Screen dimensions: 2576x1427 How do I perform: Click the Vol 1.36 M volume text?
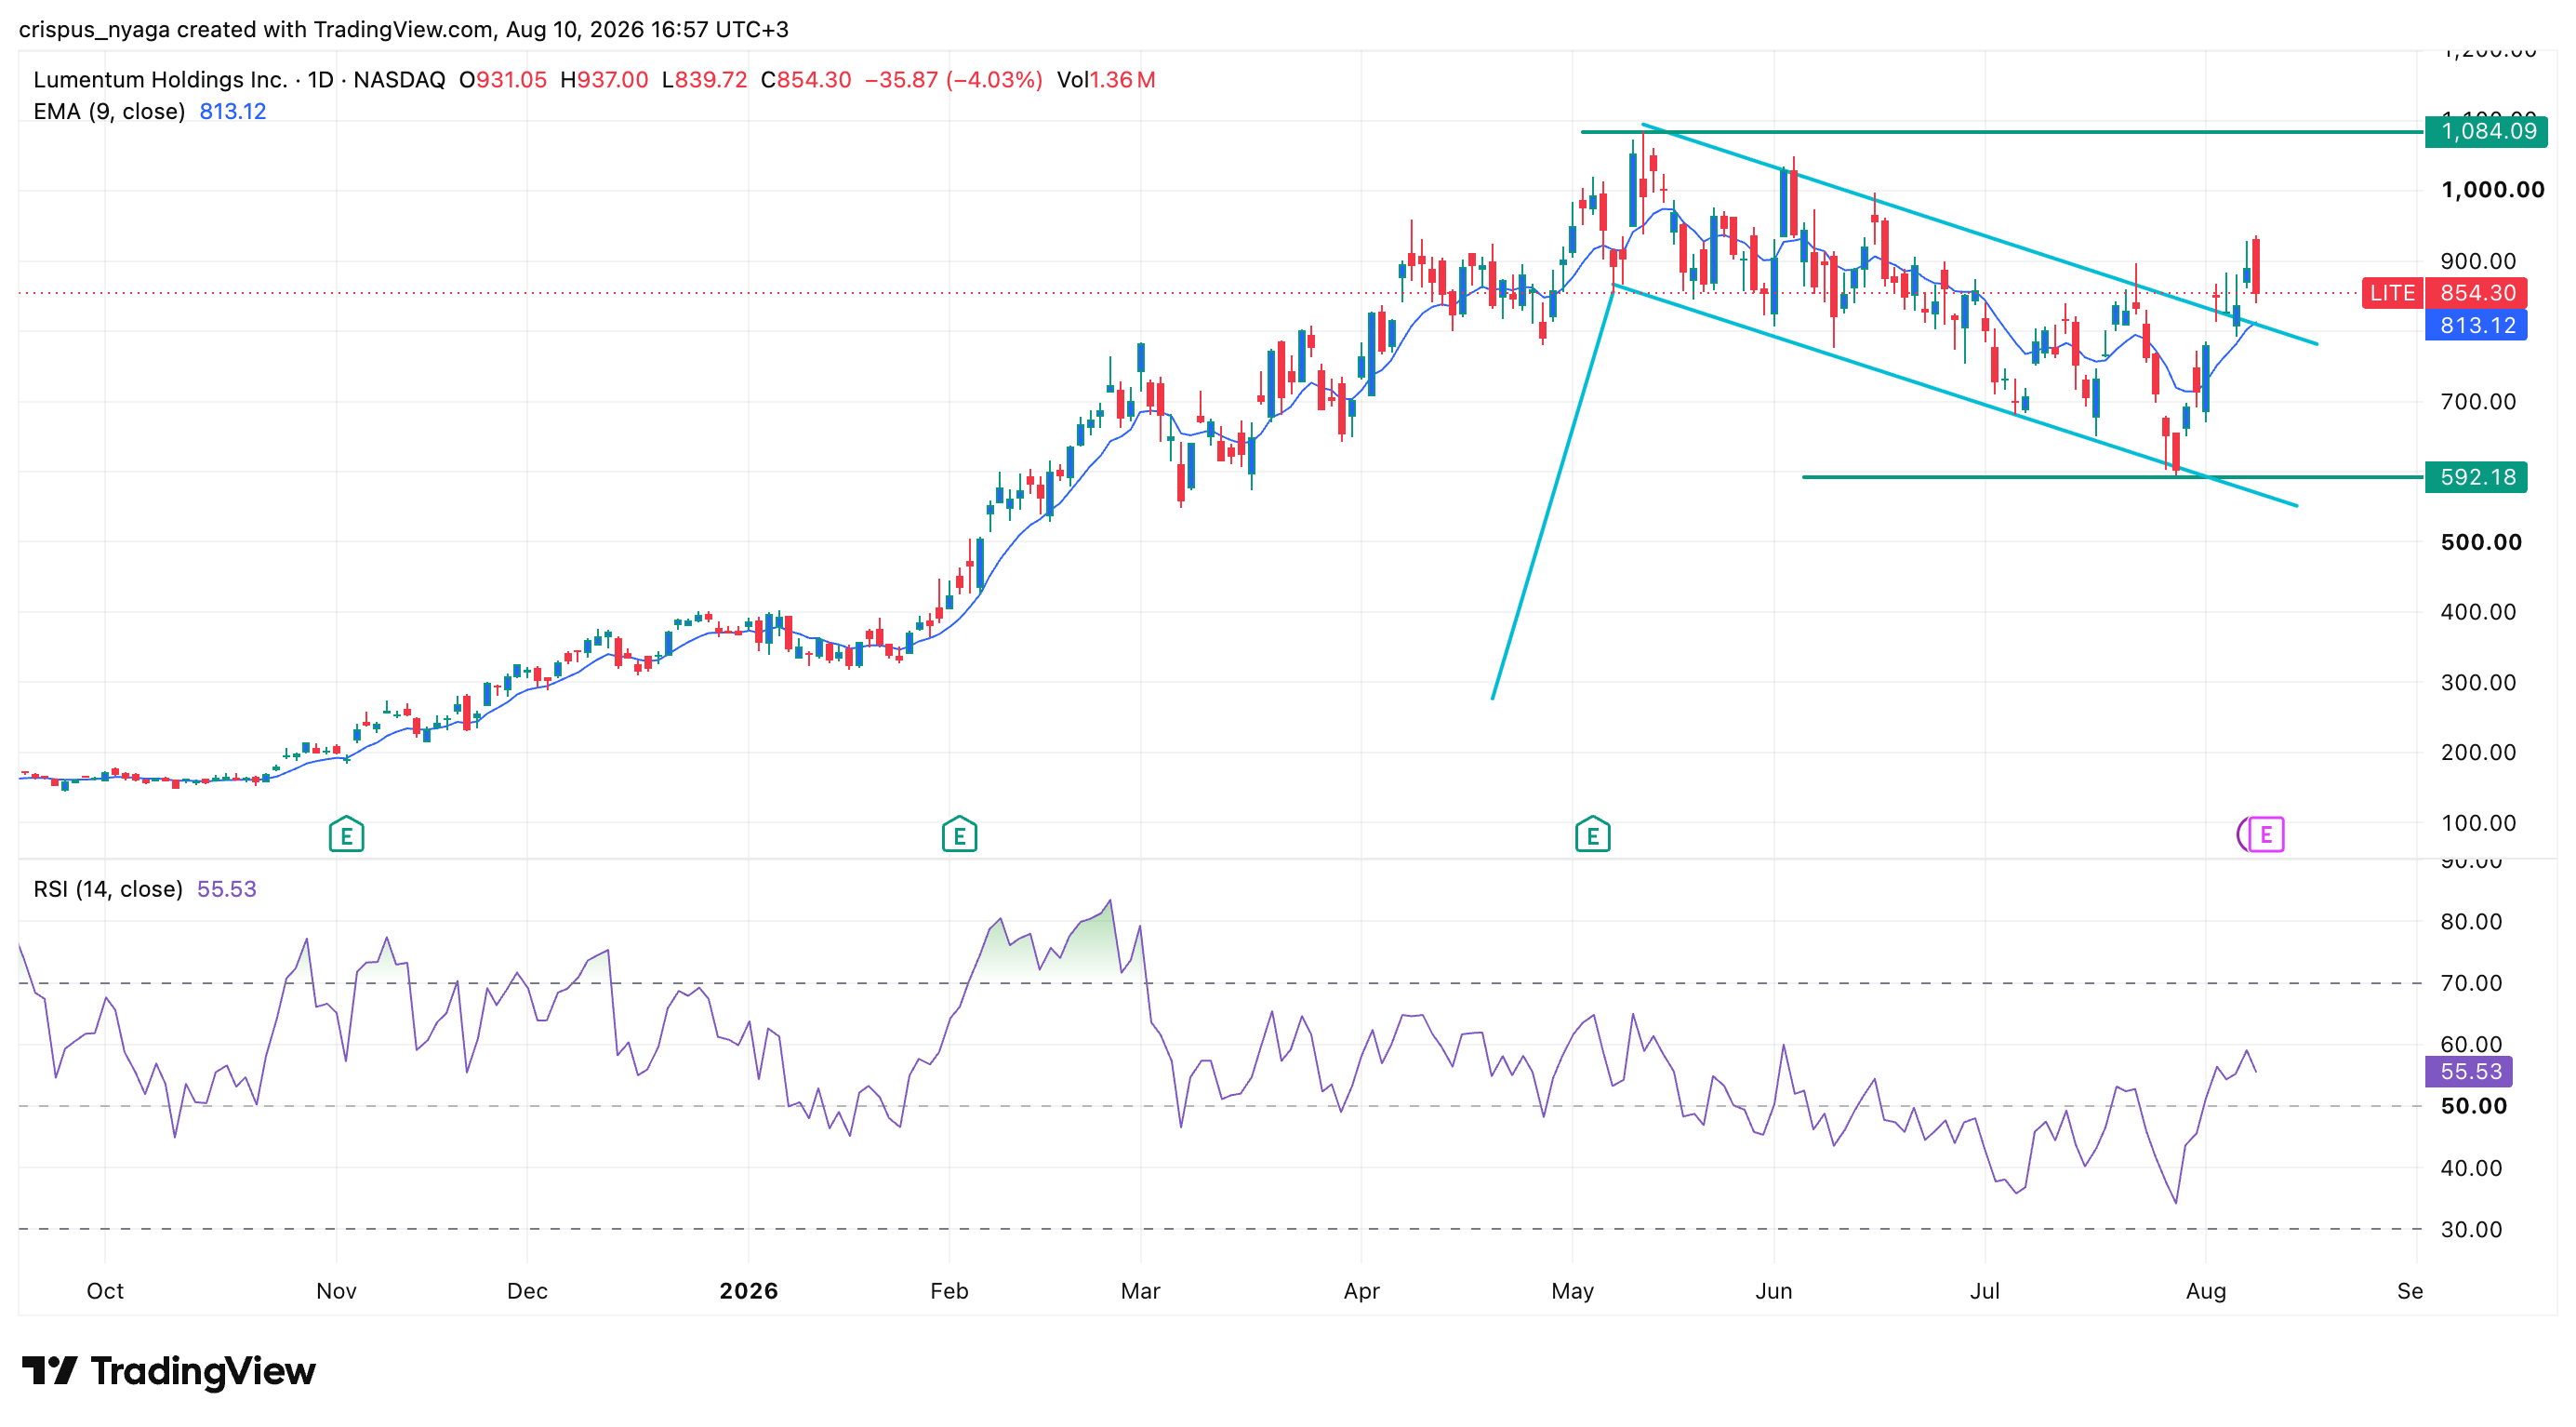click(x=1106, y=80)
